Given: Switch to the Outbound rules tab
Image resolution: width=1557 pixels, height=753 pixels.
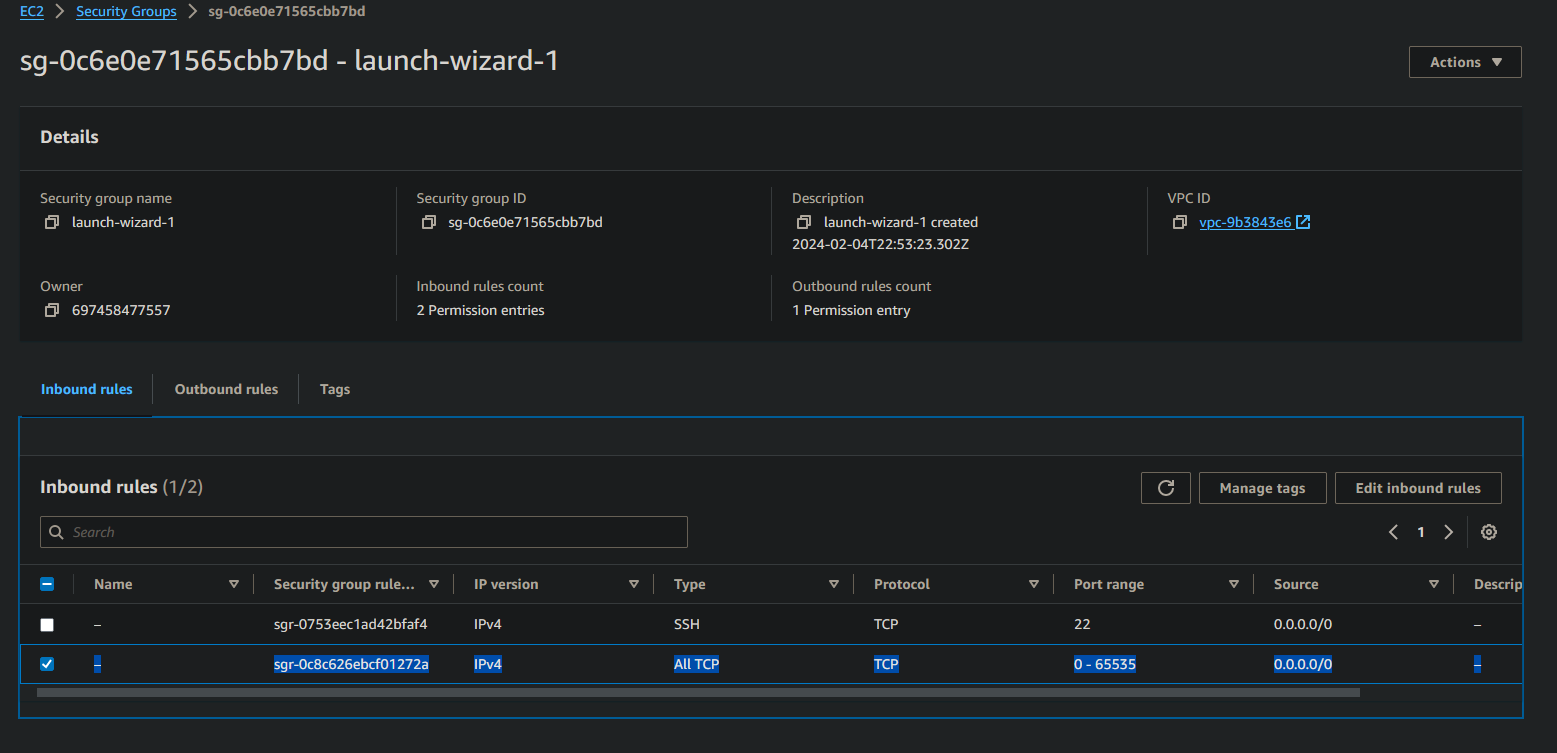Looking at the screenshot, I should 226,389.
